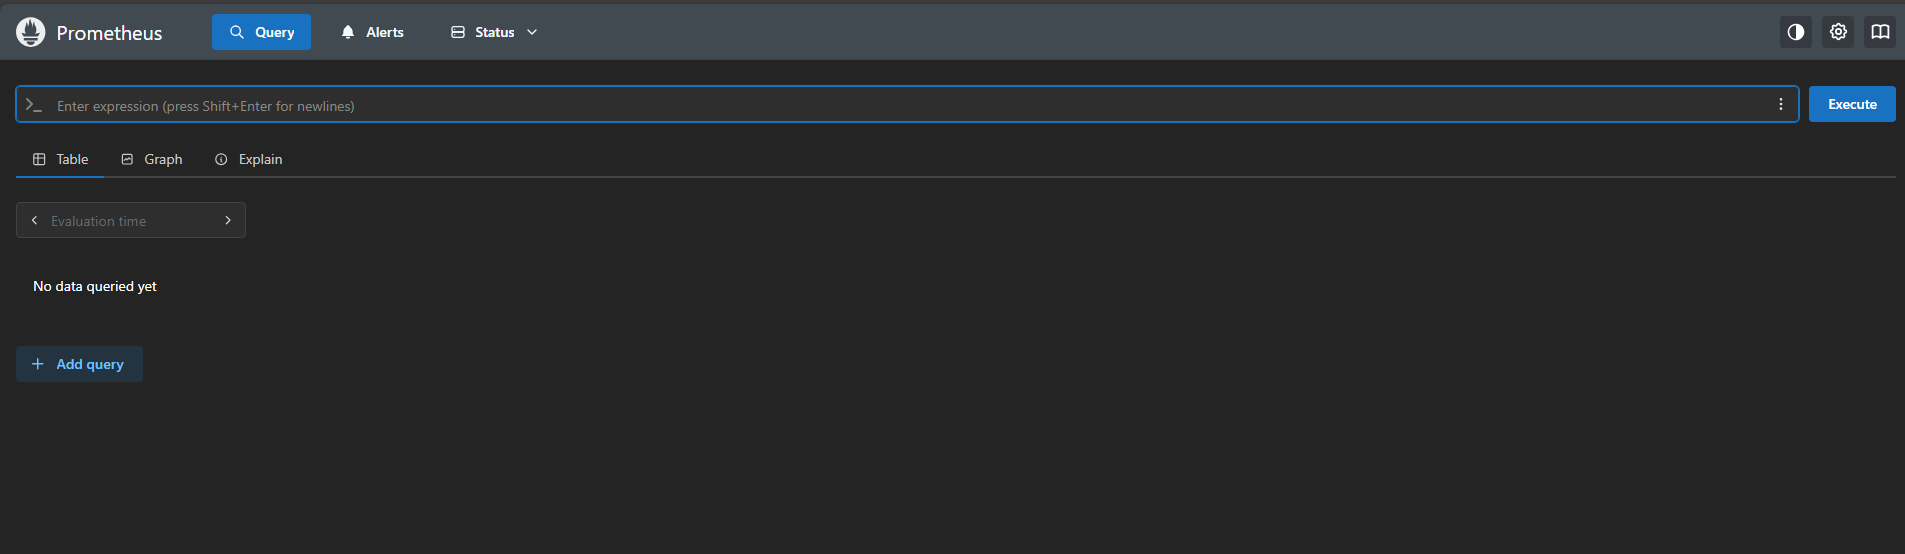Click the Add query button

click(79, 364)
